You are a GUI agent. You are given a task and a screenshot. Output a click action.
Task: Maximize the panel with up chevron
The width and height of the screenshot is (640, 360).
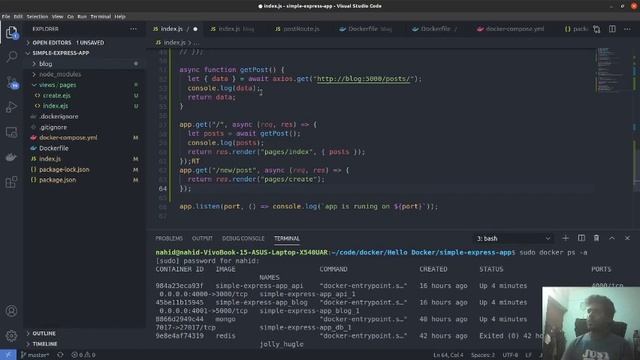[612, 238]
